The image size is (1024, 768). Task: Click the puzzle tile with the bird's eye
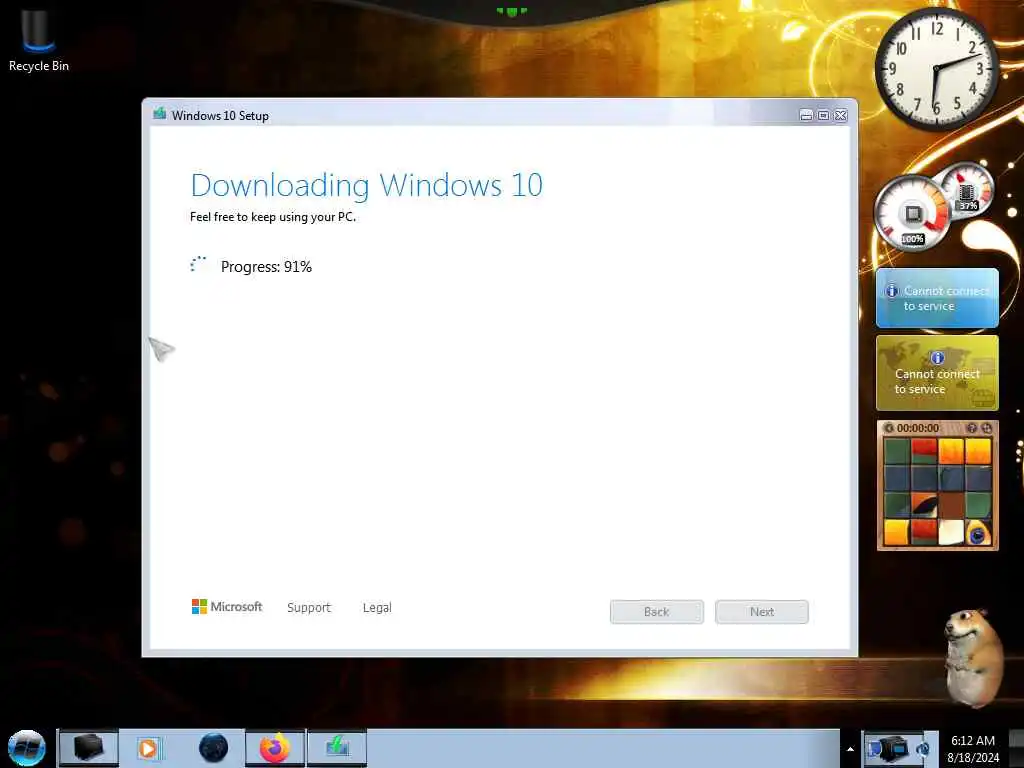coord(978,532)
